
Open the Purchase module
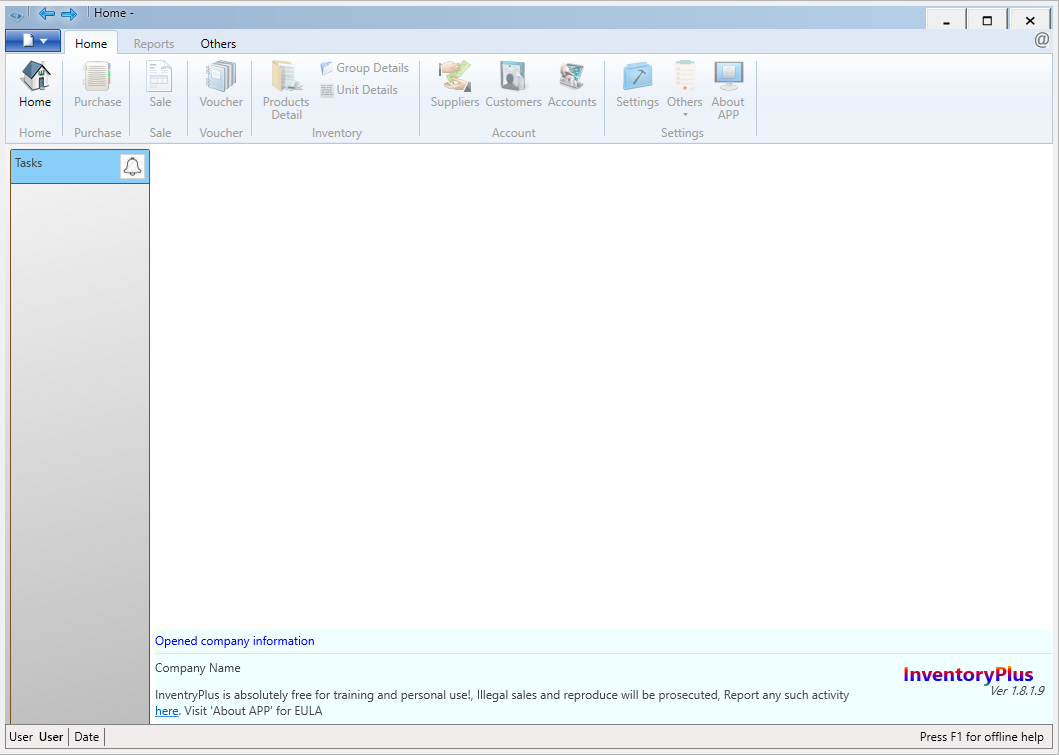coord(96,86)
